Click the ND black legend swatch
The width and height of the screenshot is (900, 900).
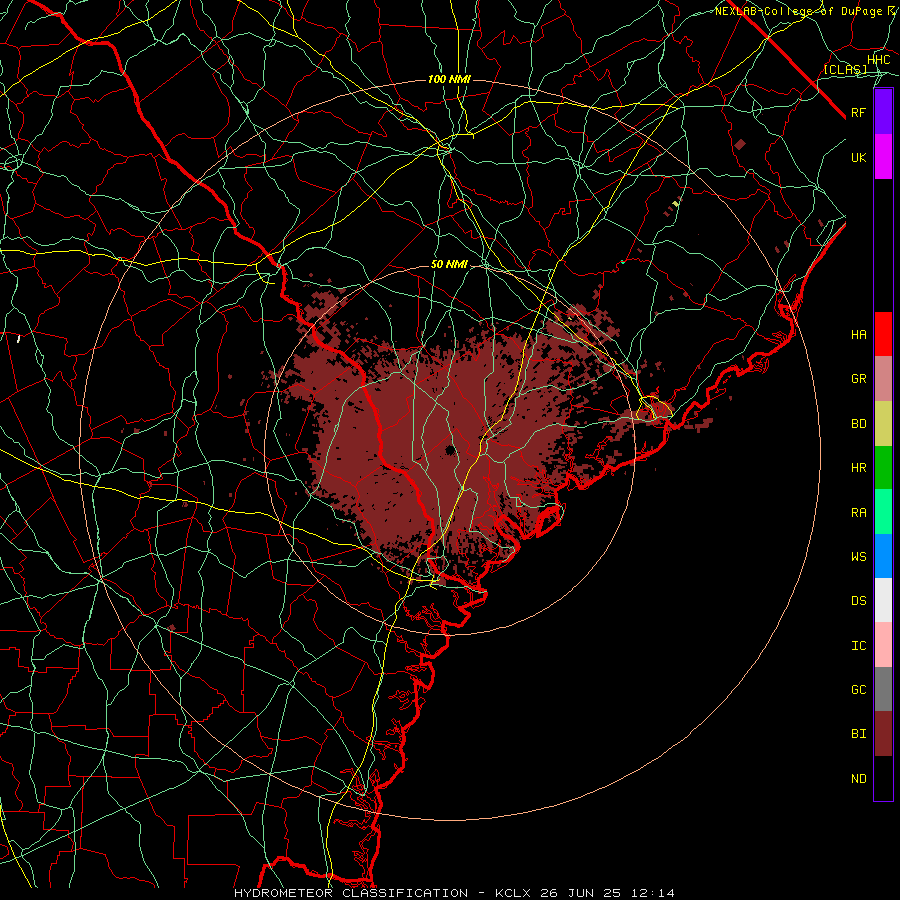tap(883, 778)
